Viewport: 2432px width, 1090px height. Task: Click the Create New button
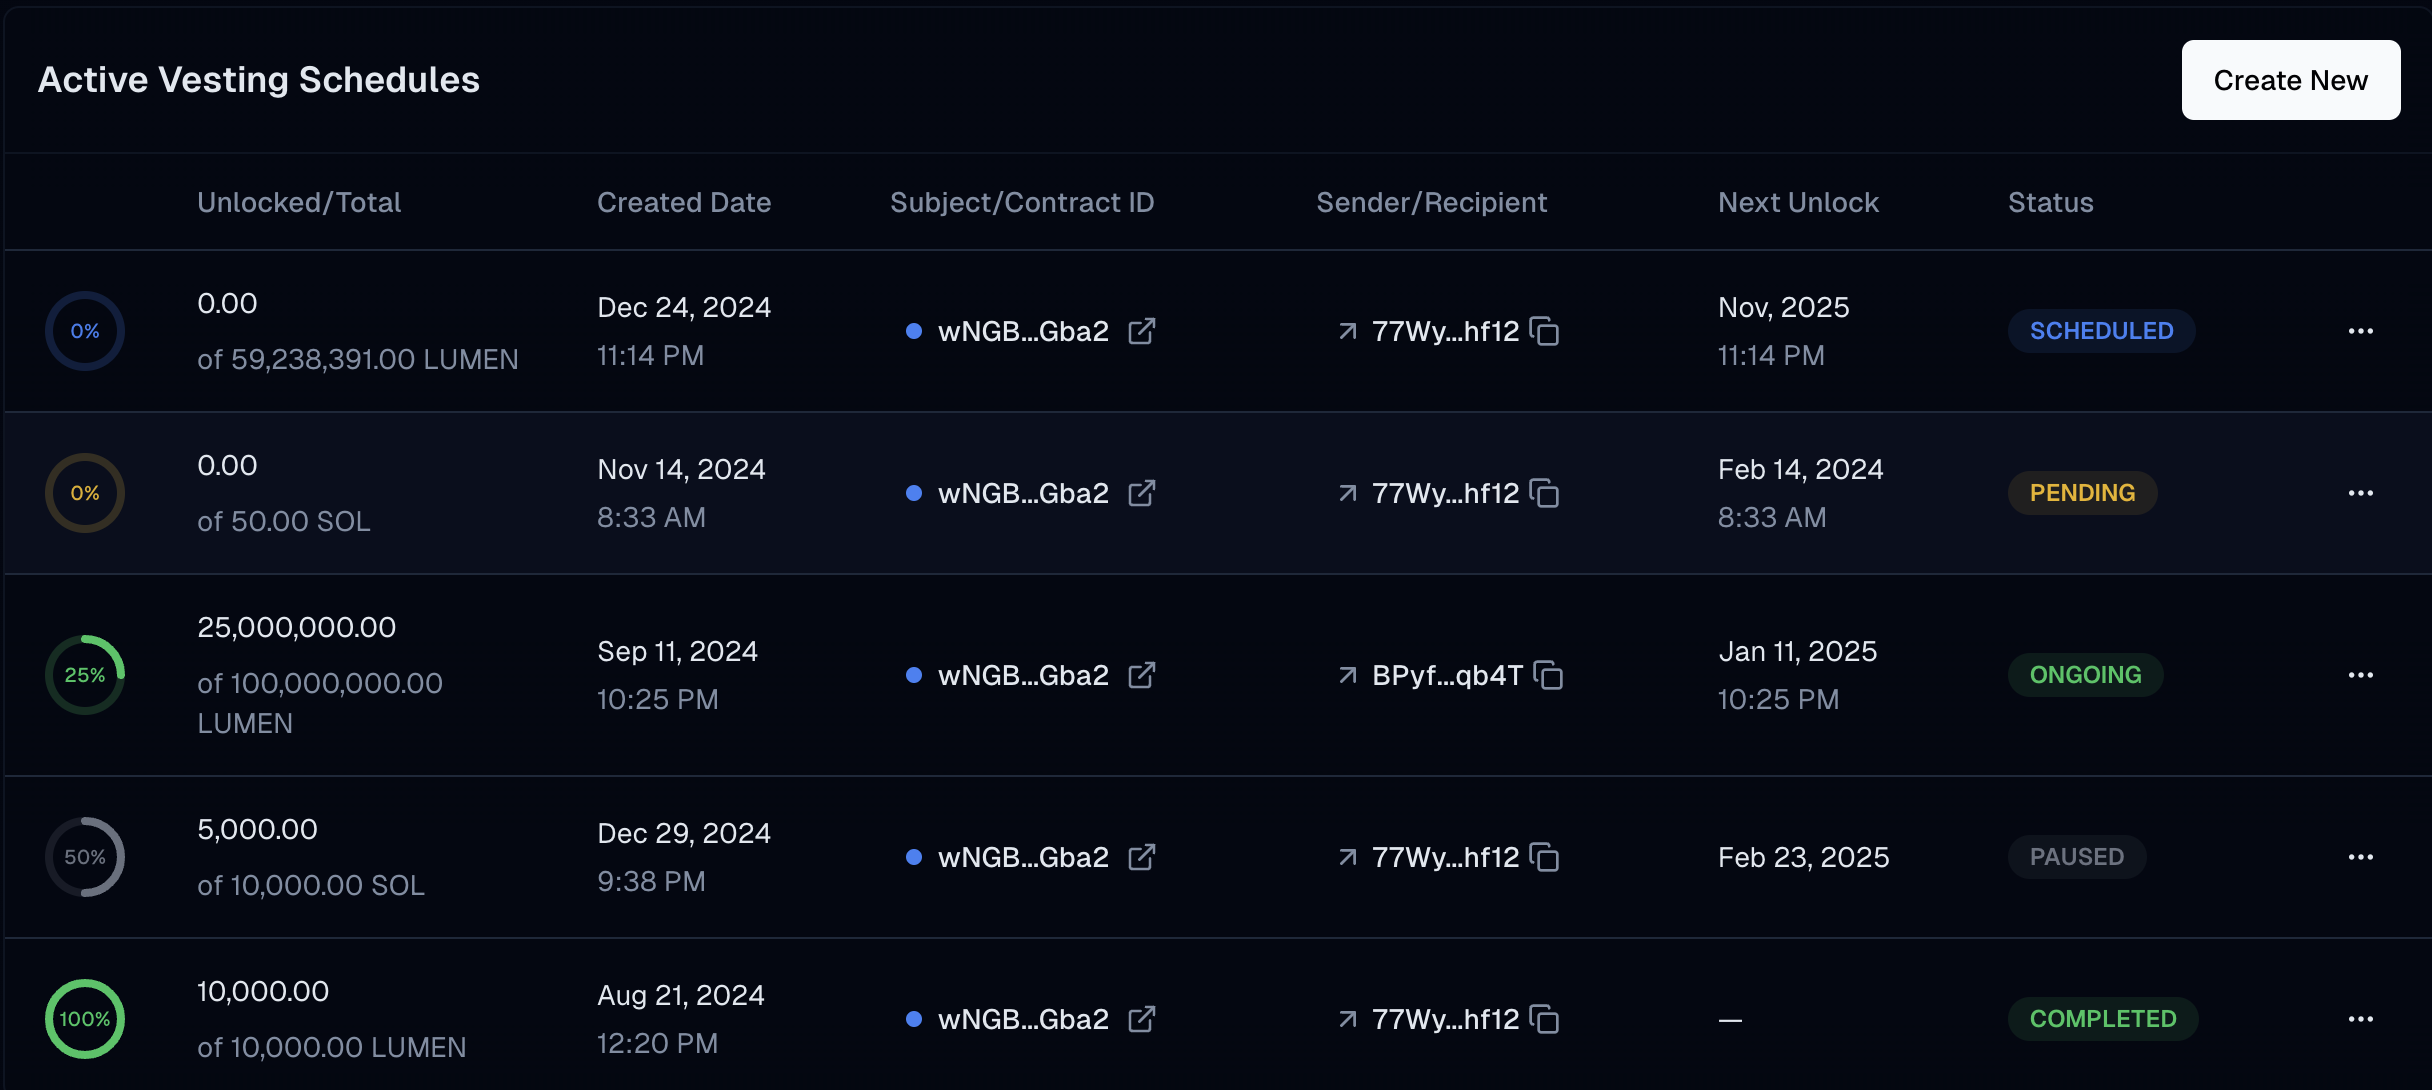pos(2290,80)
